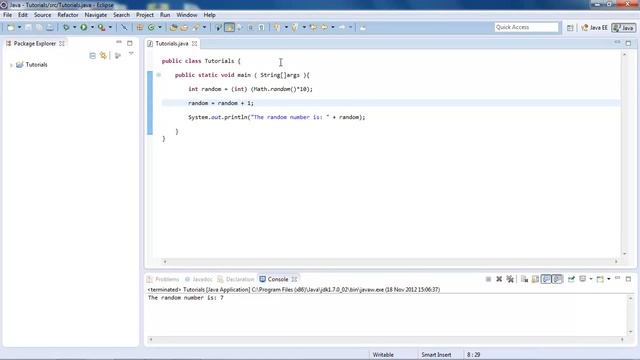640x360 pixels.
Task: Open the Debug icon dropdown arrow
Action: 74,27
